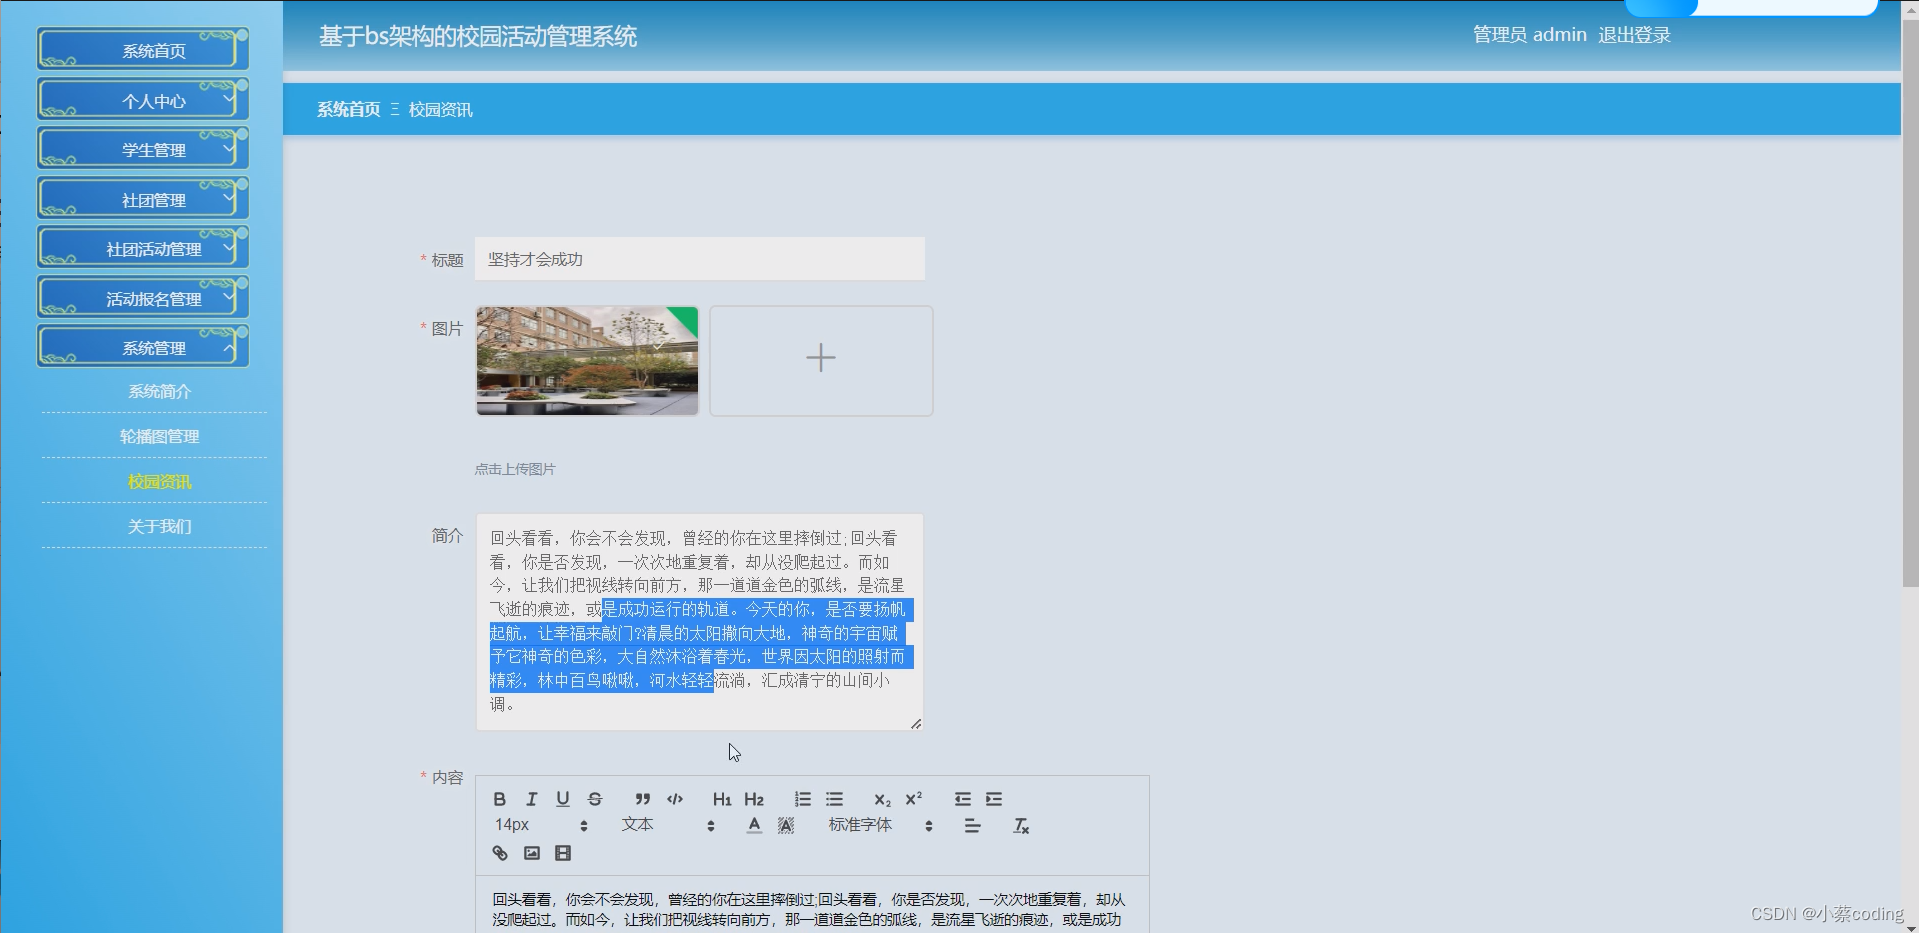The height and width of the screenshot is (933, 1919).
Task: Expand 系统首页 sidebar menu
Action: point(143,49)
